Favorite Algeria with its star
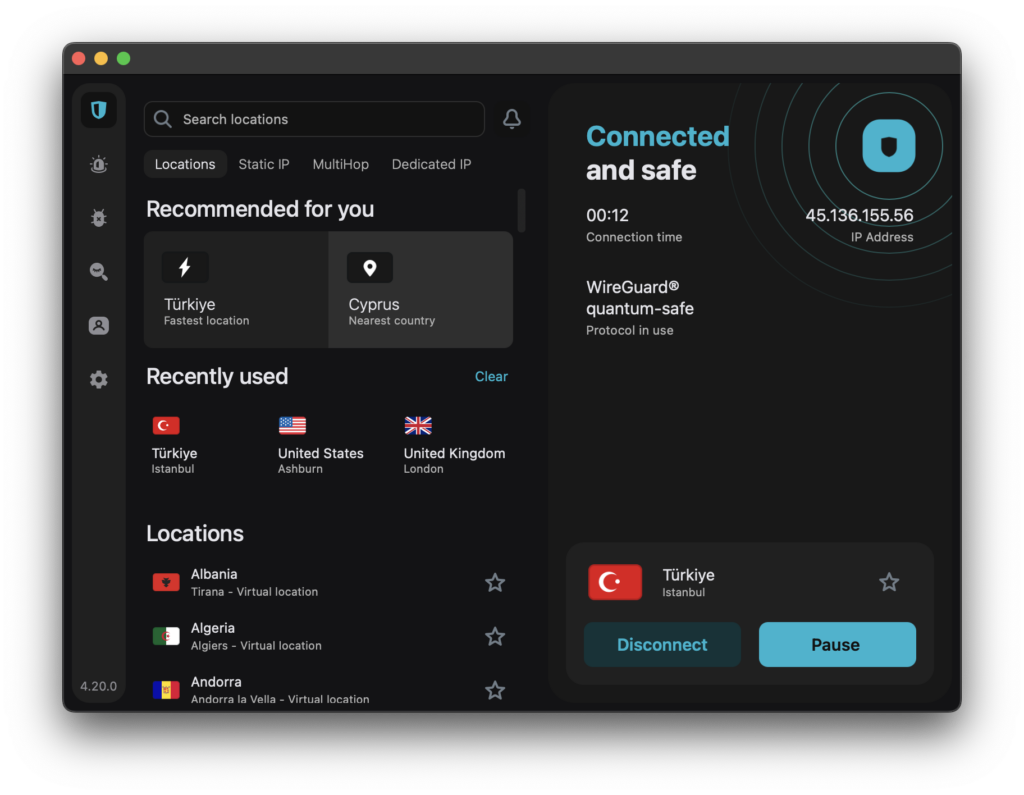This screenshot has width=1024, height=795. 495,636
